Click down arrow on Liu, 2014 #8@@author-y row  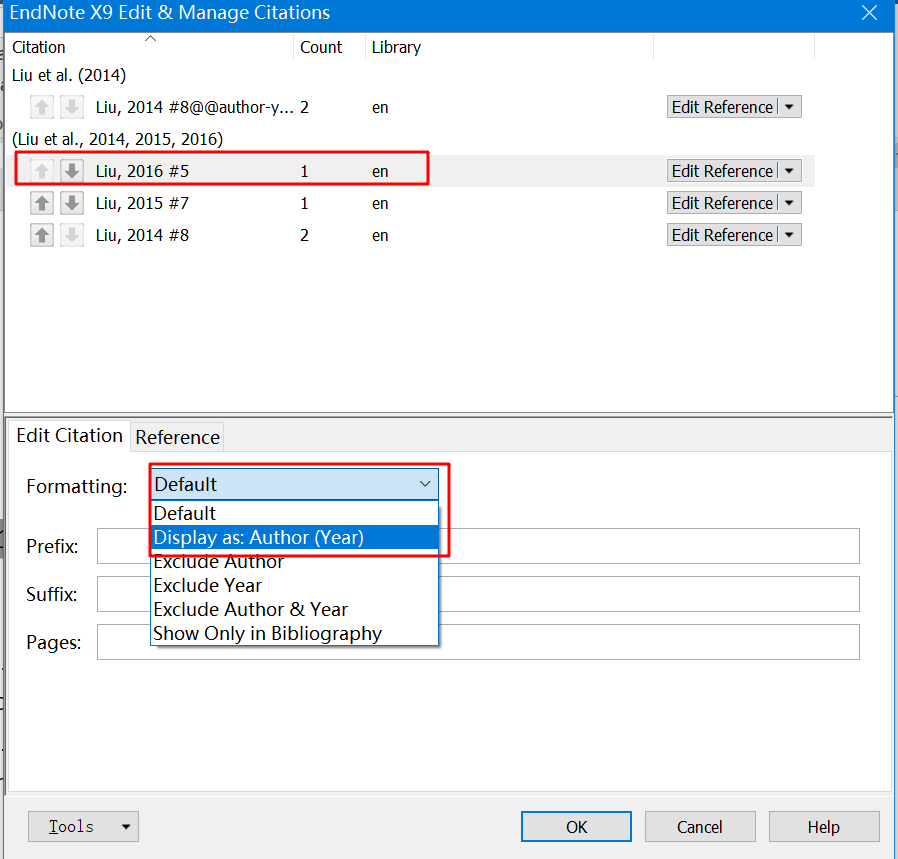click(x=72, y=107)
